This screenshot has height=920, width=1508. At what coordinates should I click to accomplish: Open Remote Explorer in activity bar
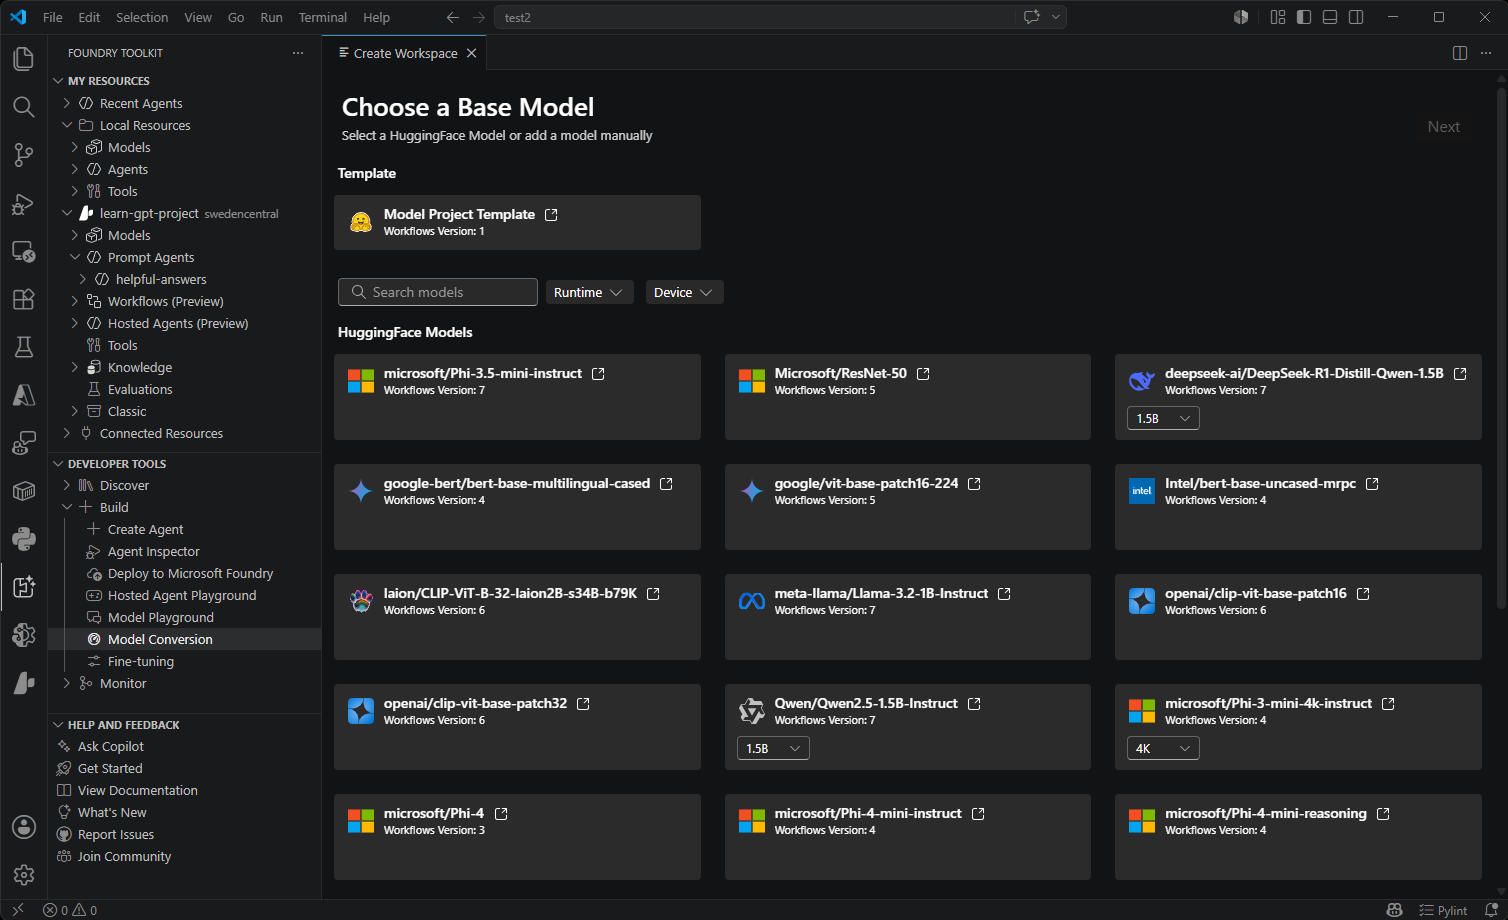point(24,251)
